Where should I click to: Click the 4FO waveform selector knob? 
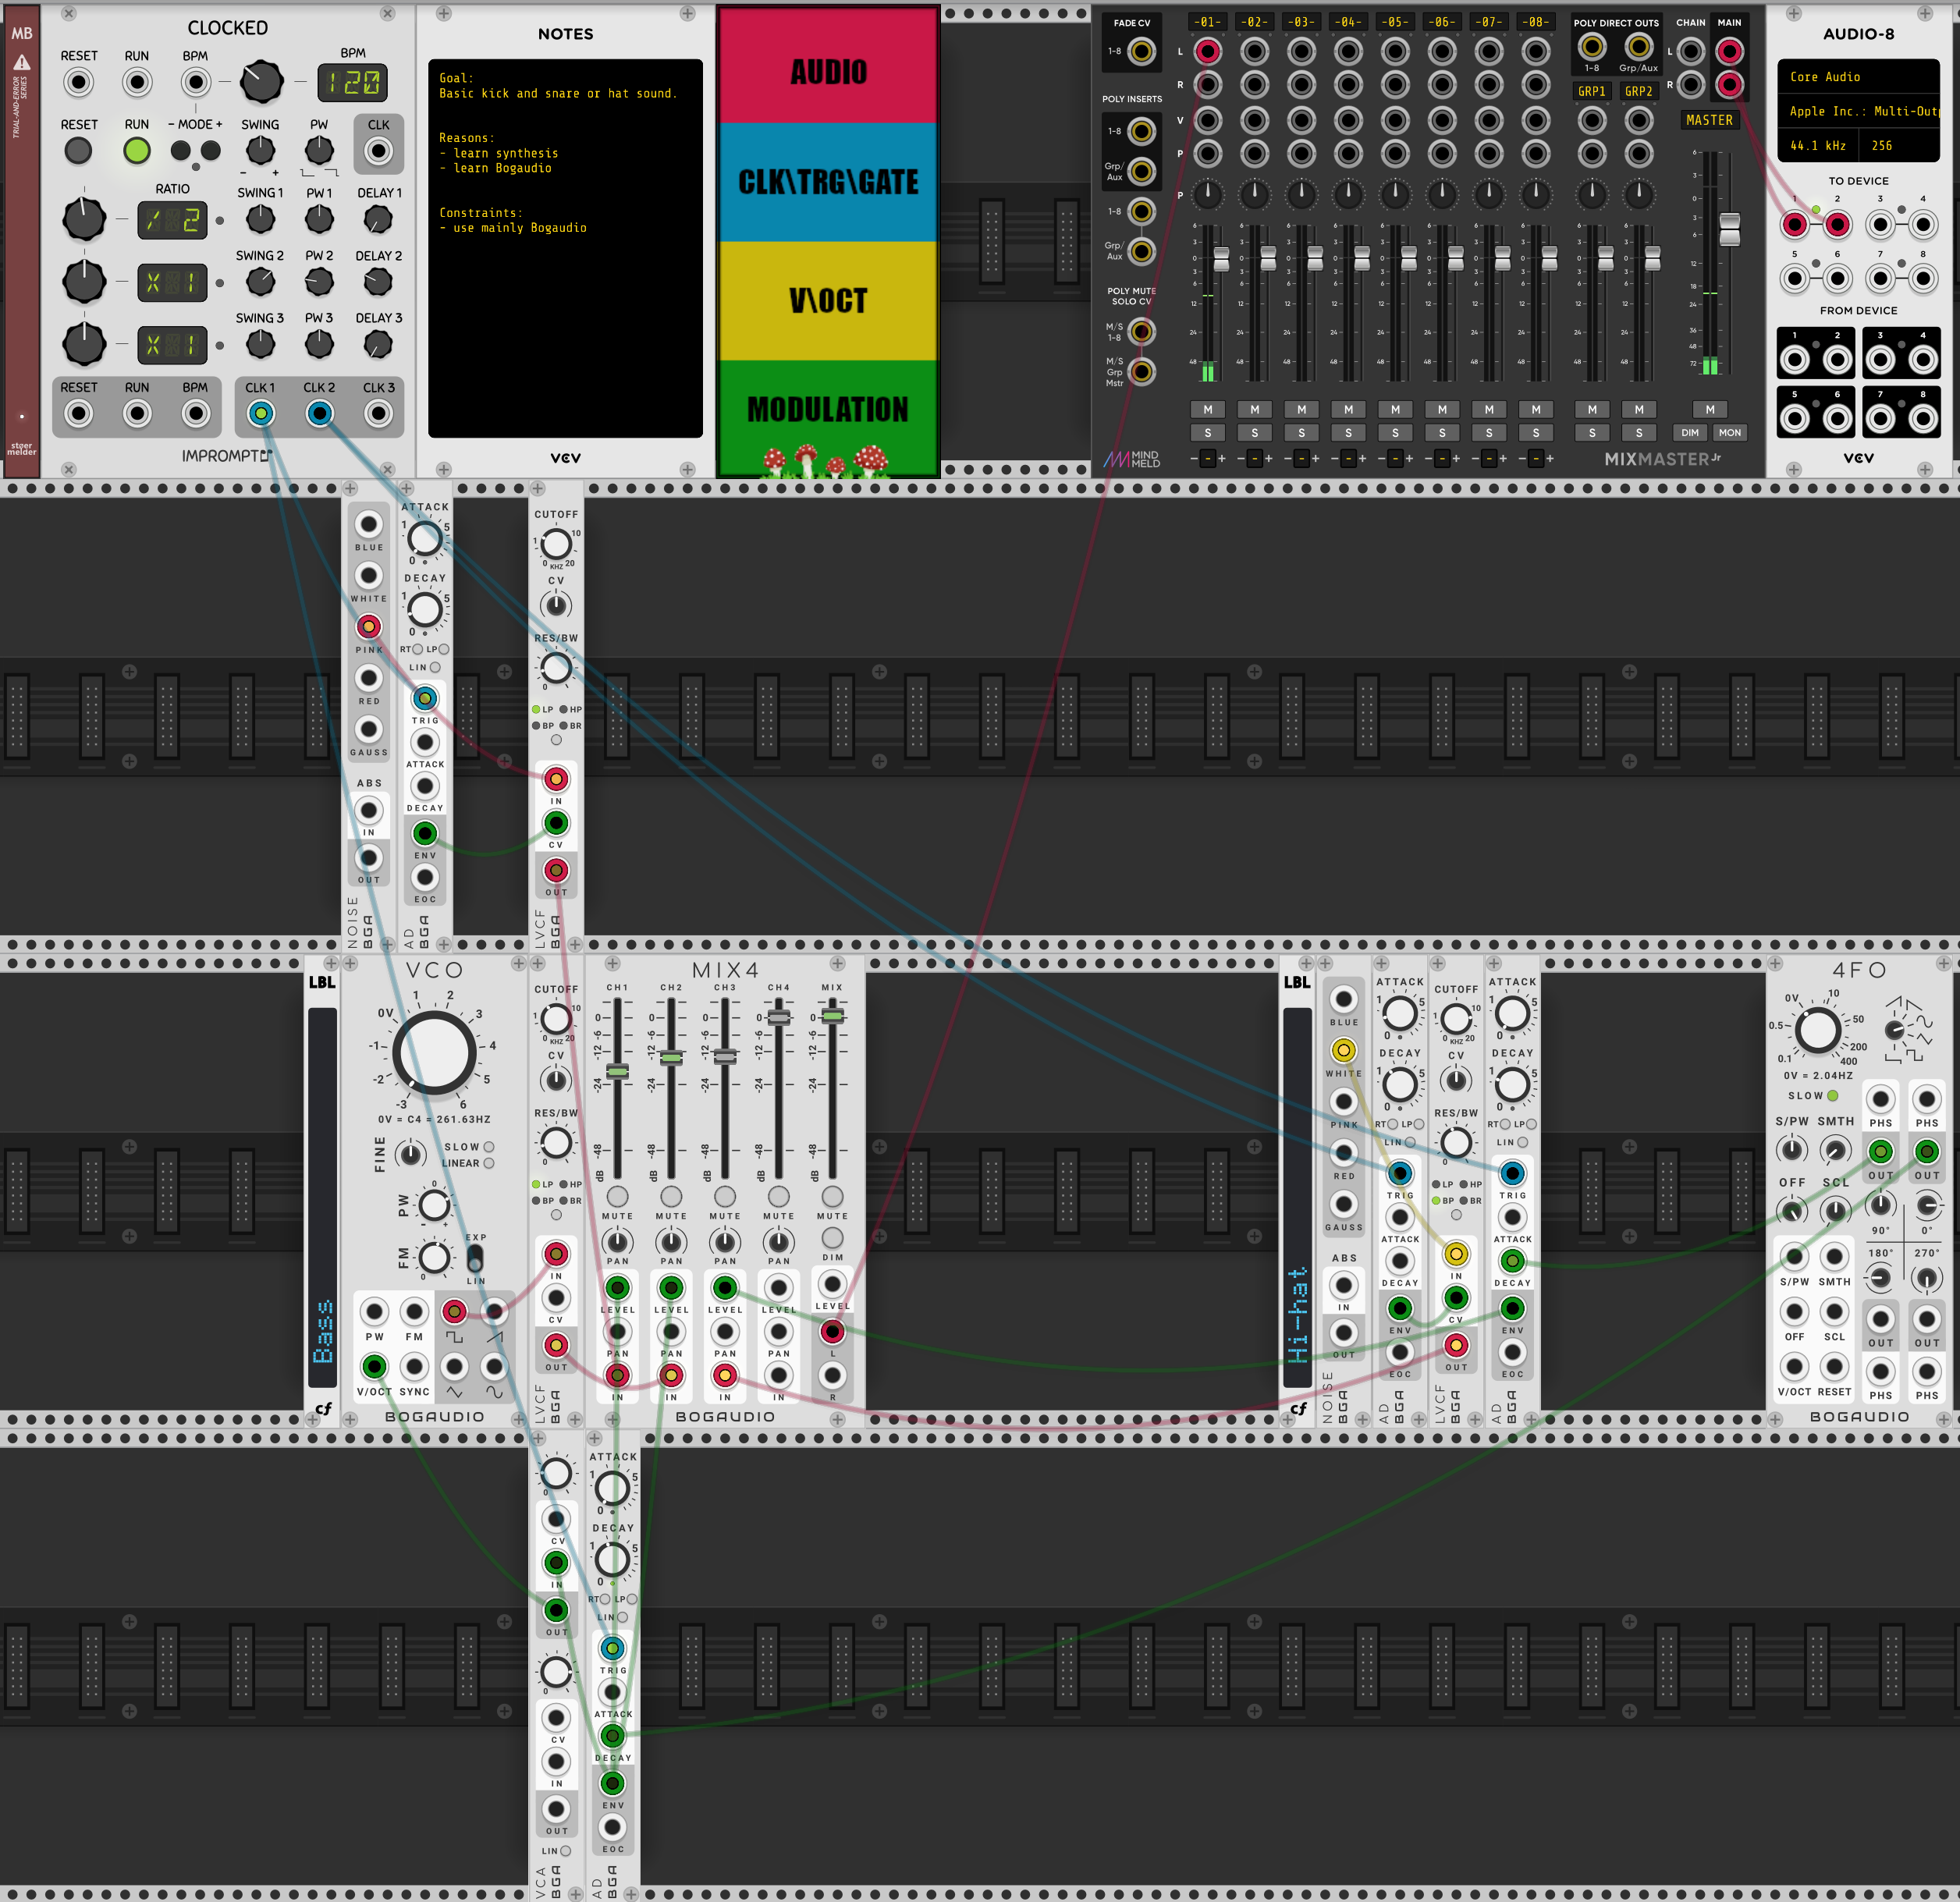[1894, 1030]
